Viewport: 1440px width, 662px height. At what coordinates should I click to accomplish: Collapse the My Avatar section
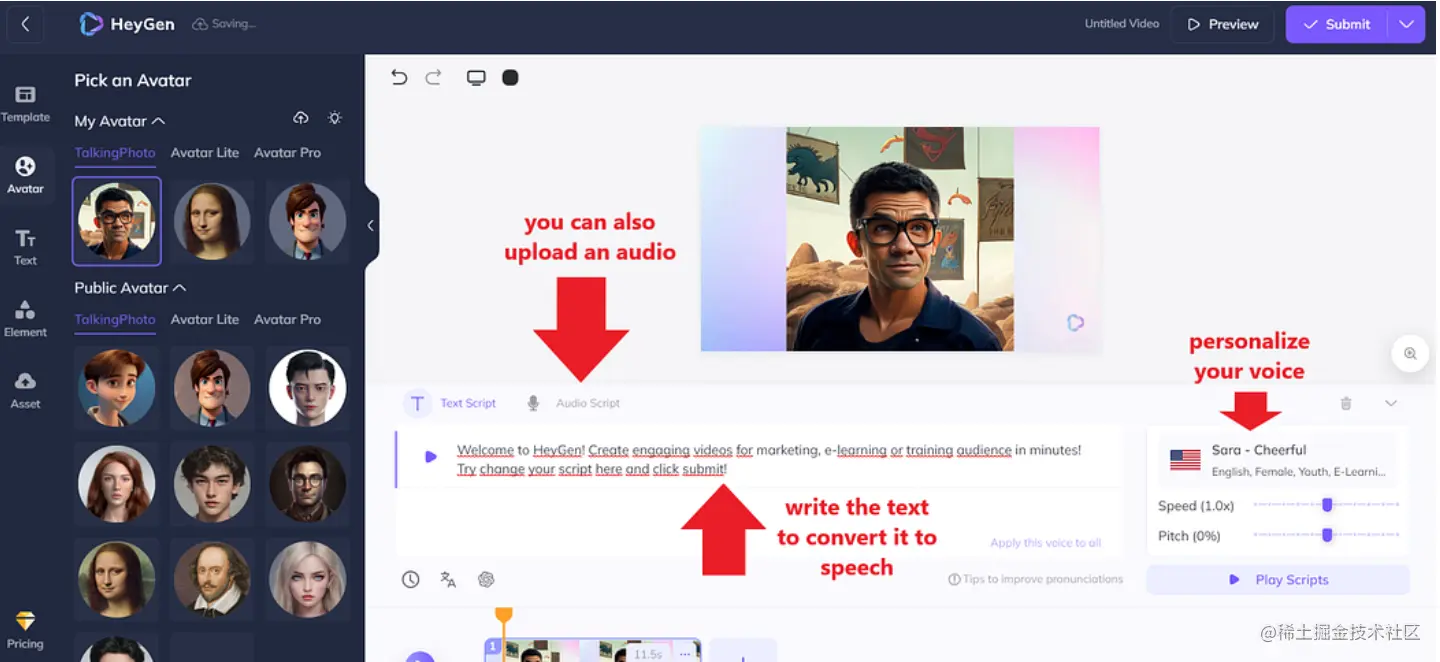pyautogui.click(x=158, y=121)
